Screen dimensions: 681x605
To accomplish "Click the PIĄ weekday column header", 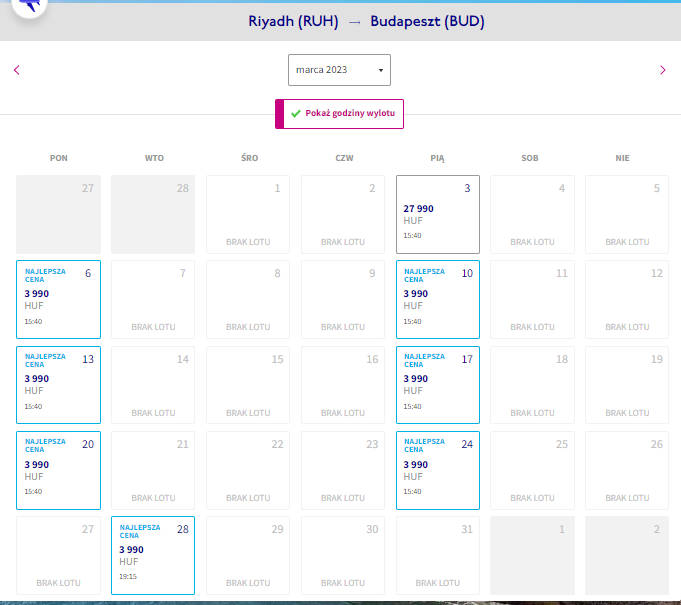I will pyautogui.click(x=437, y=158).
